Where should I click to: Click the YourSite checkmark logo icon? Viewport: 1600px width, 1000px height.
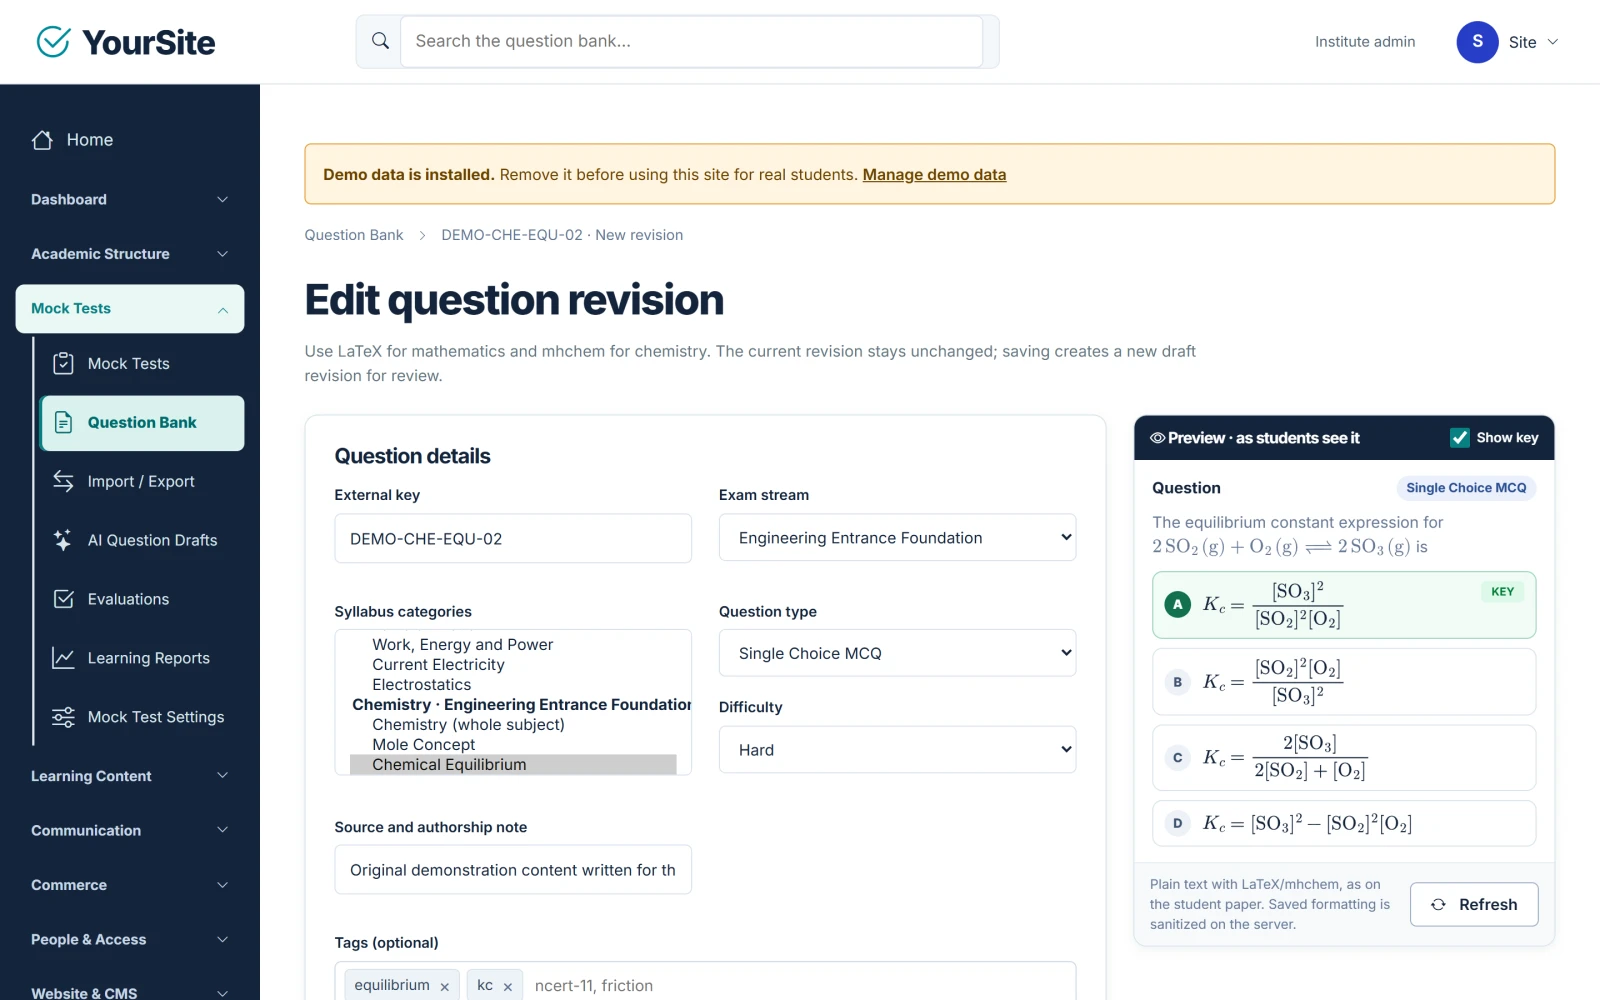click(53, 42)
